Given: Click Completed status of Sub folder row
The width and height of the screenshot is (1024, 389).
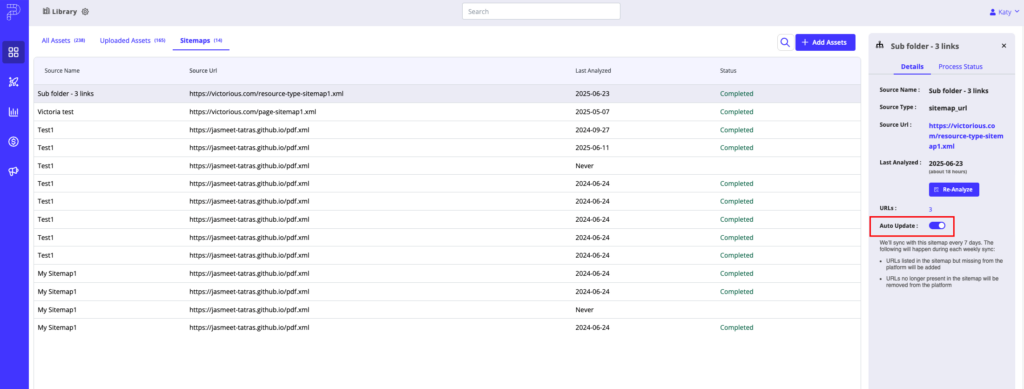Looking at the screenshot, I should point(737,93).
